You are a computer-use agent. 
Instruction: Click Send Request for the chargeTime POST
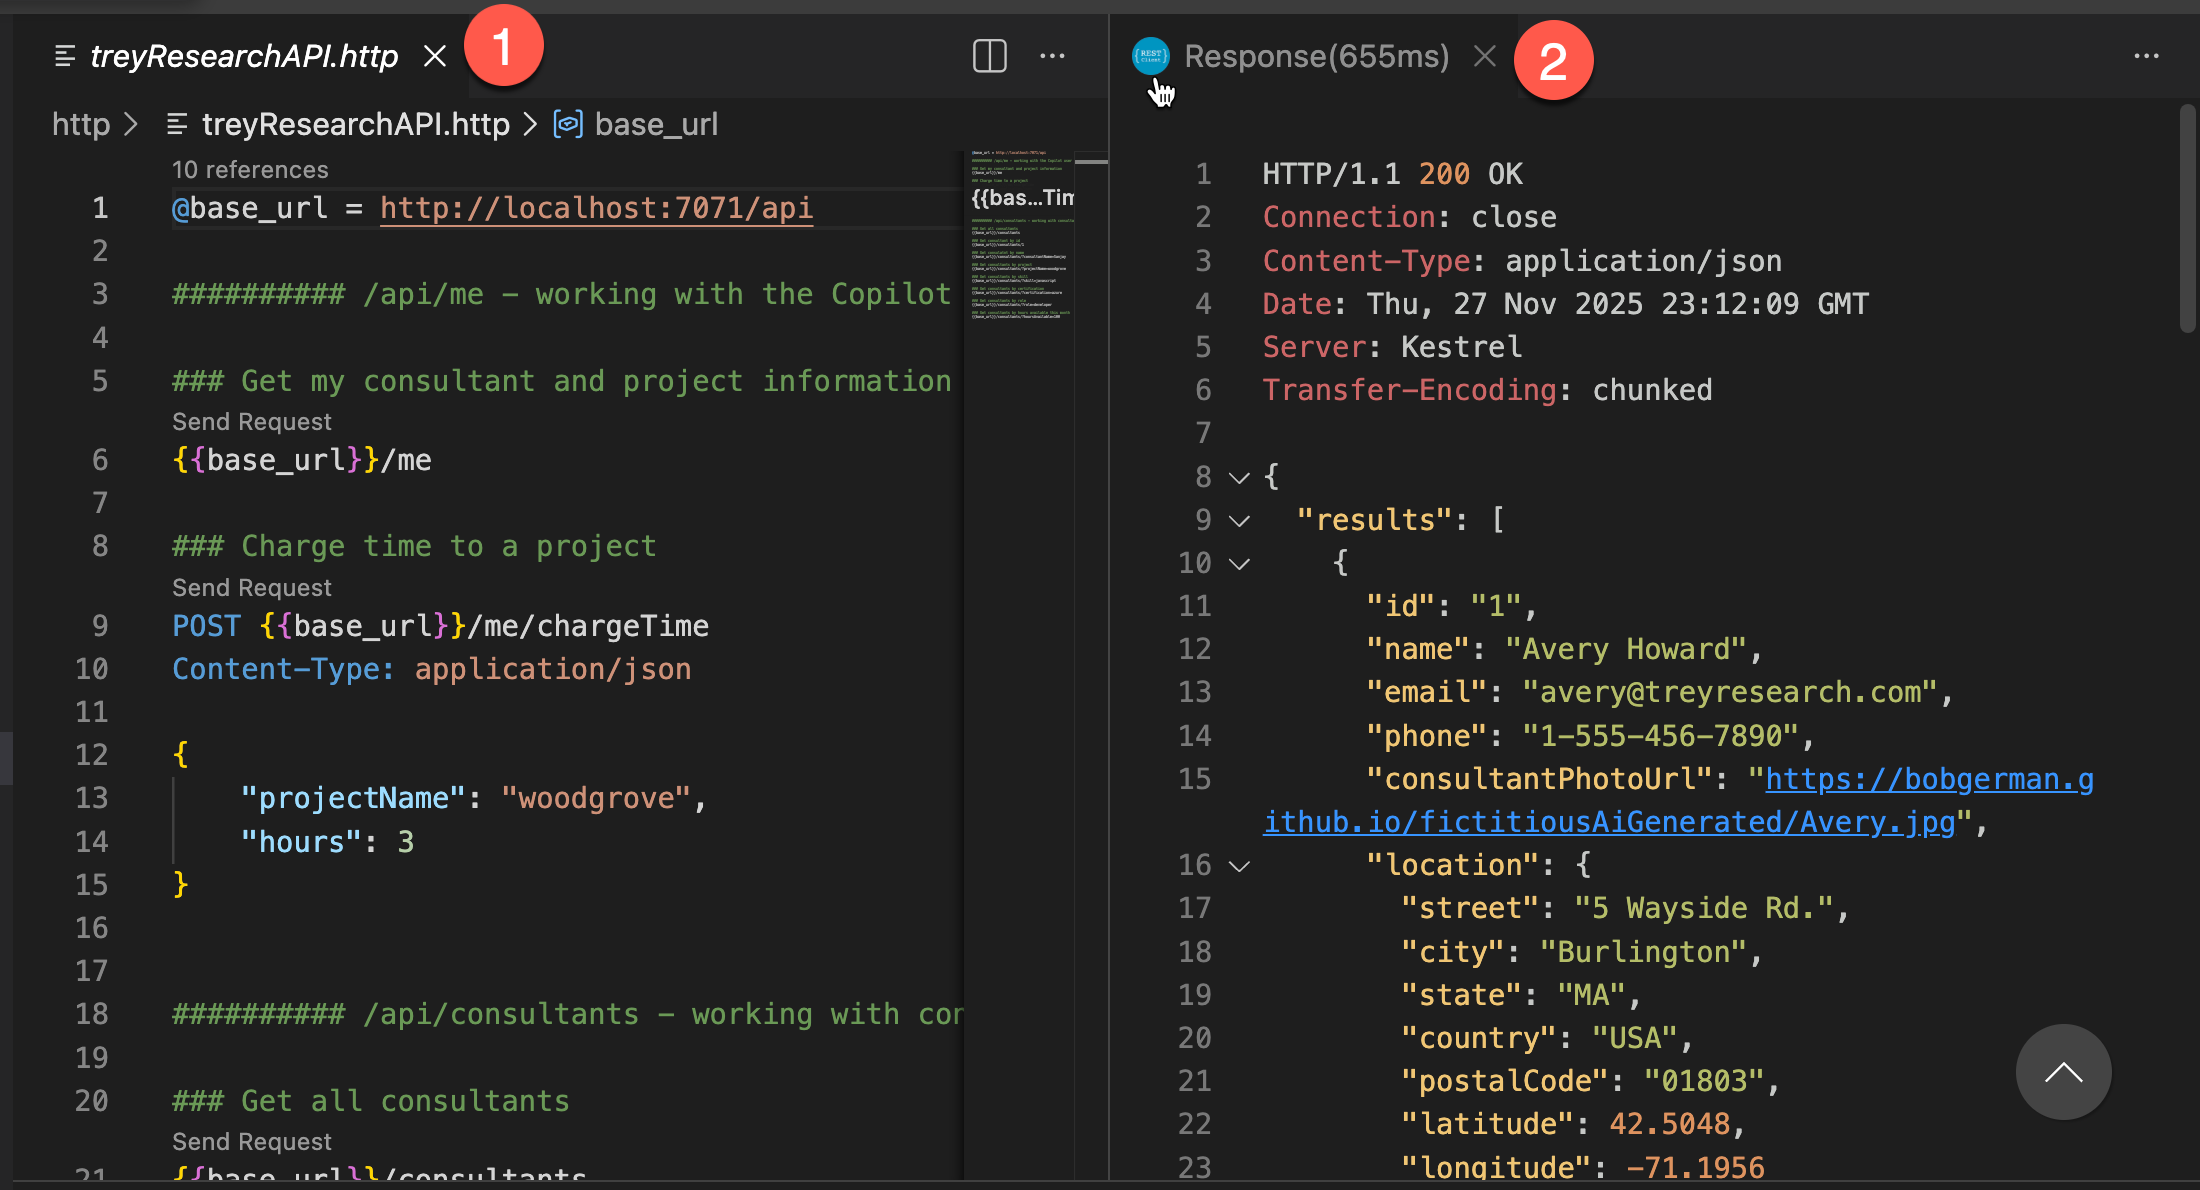[x=251, y=587]
